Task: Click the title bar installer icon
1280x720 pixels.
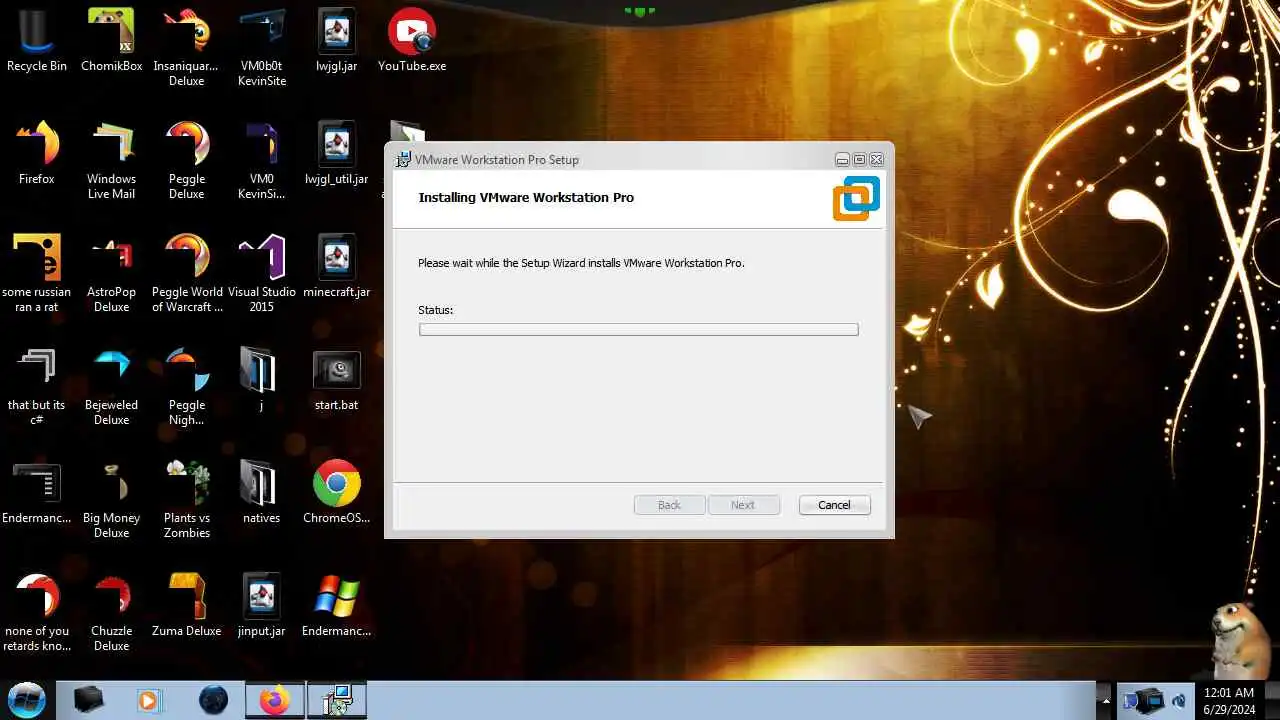Action: coord(403,159)
